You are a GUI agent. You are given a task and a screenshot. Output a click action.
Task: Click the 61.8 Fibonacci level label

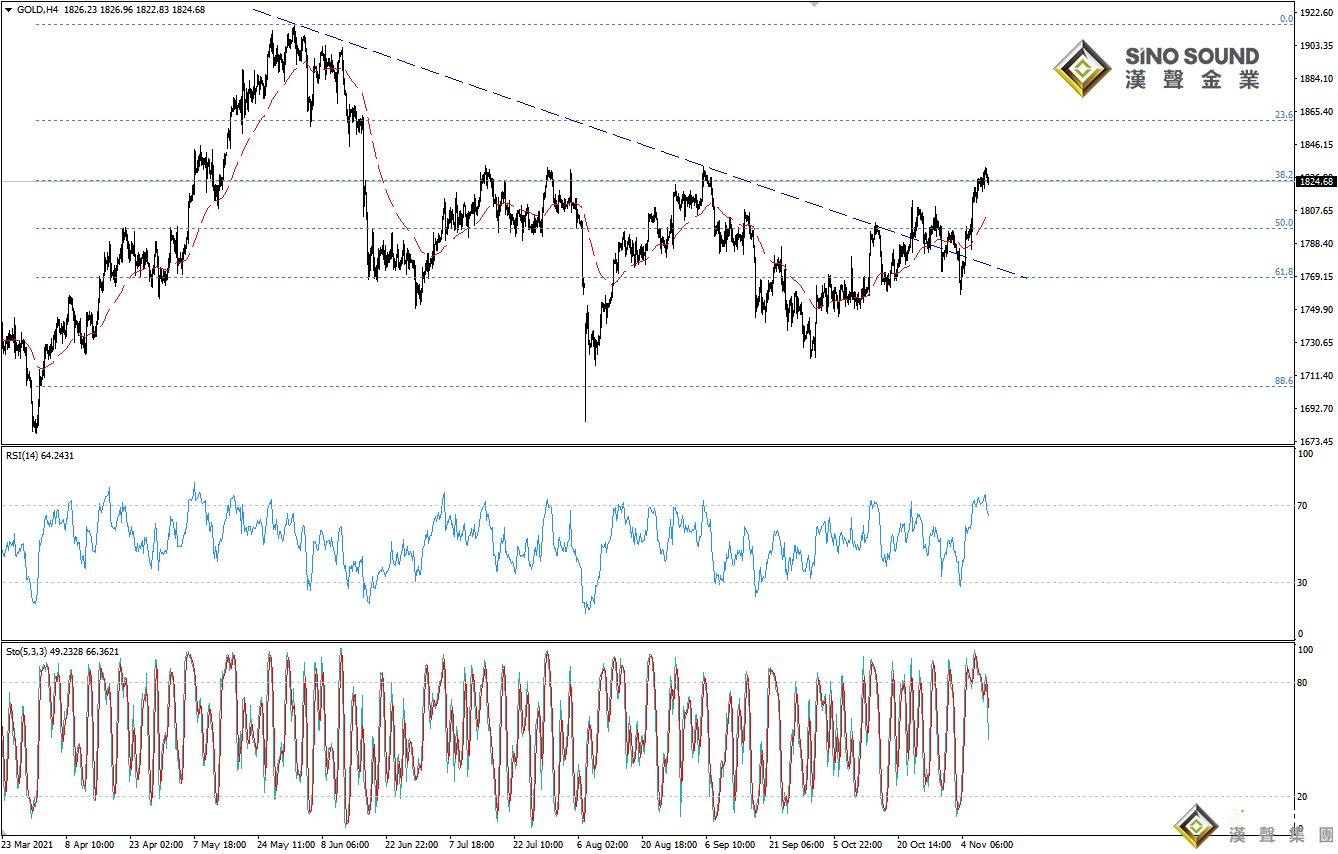click(x=1284, y=272)
